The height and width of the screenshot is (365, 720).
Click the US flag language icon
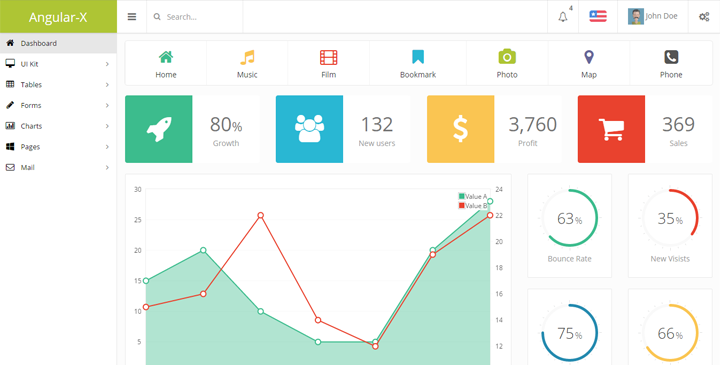[x=598, y=17]
